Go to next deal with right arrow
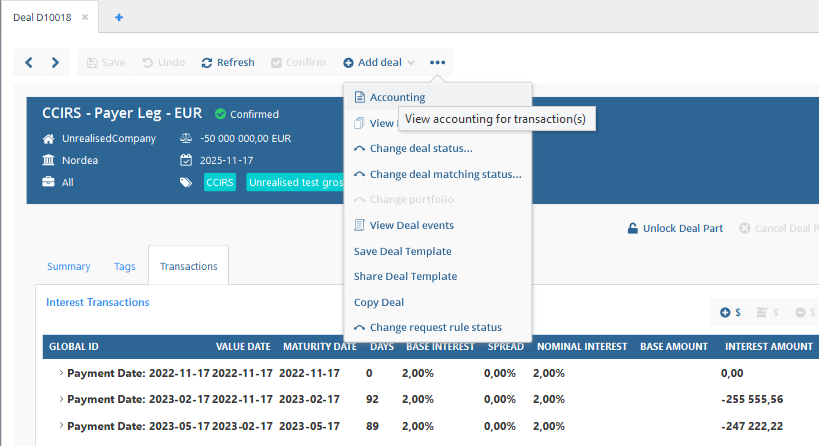The image size is (819, 446). [x=55, y=63]
